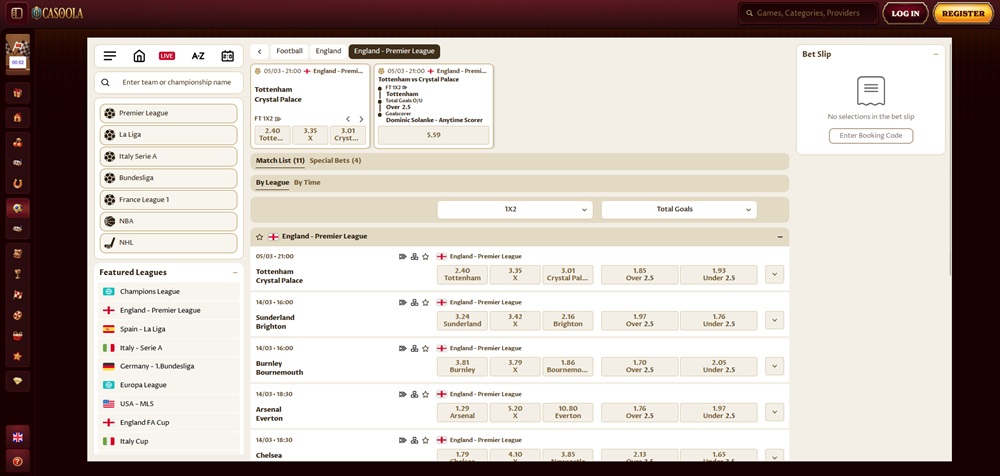Click the REGISTER button
This screenshot has width=1000, height=476.
pyautogui.click(x=963, y=13)
